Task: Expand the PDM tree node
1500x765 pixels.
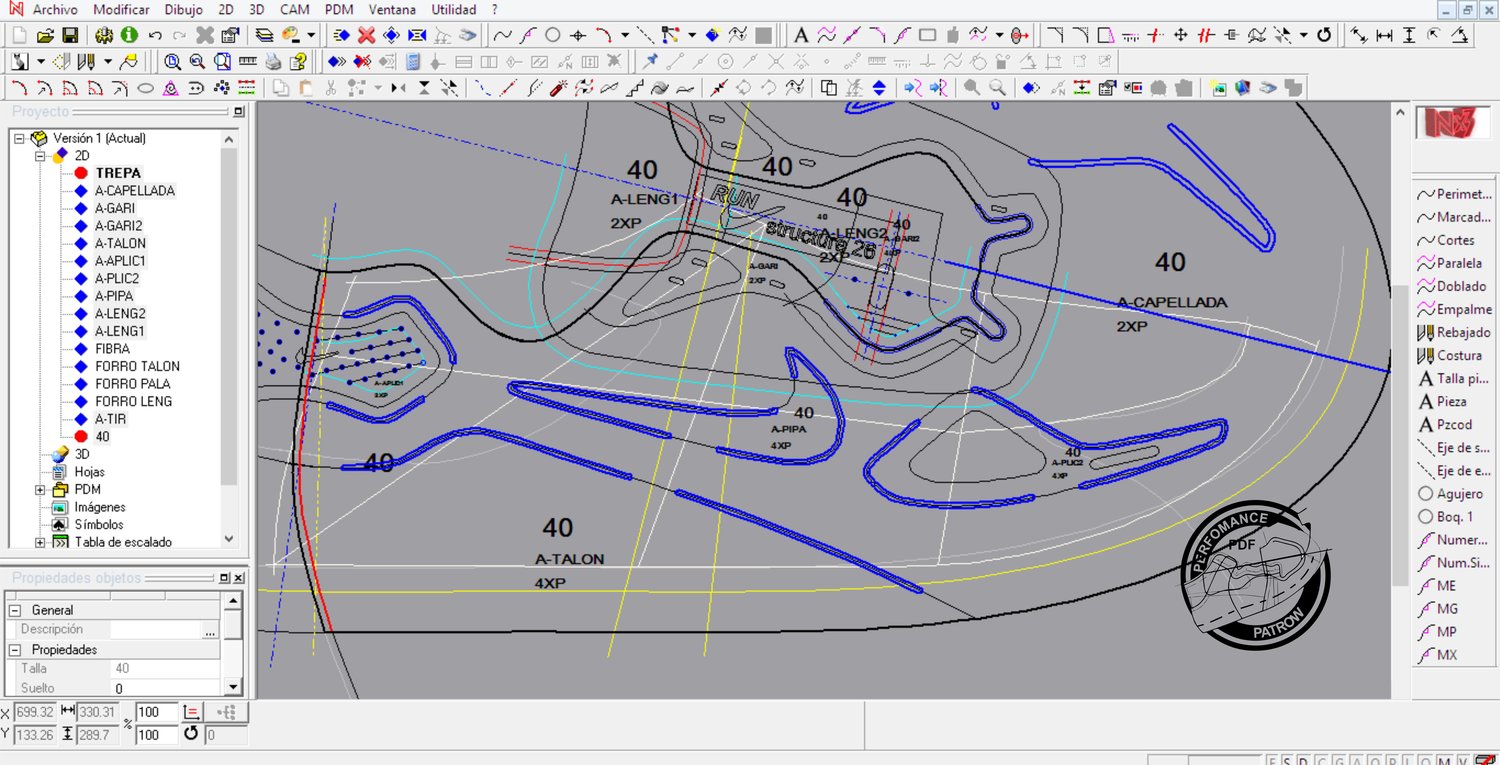Action: coord(40,490)
